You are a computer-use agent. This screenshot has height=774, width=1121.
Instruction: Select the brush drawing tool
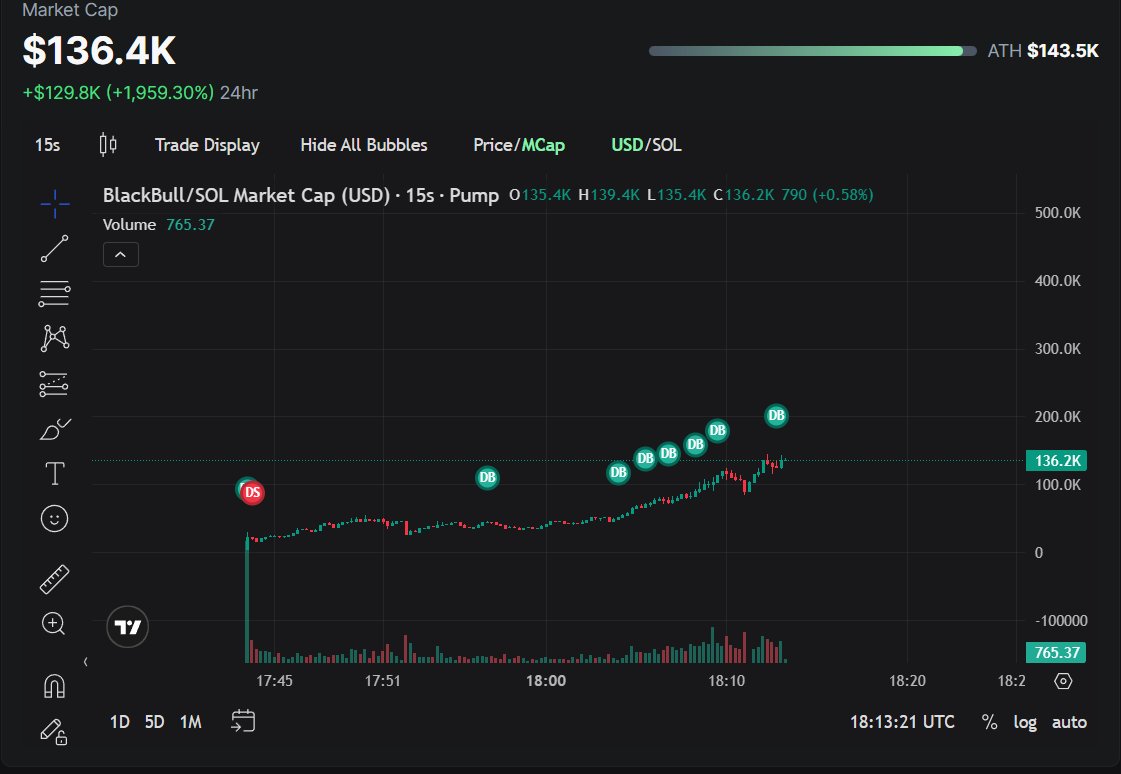point(54,428)
